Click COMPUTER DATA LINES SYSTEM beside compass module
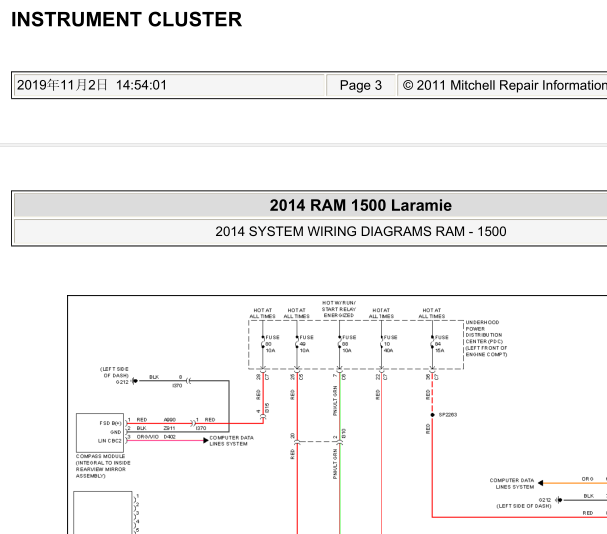This screenshot has width=607, height=534. [231, 441]
